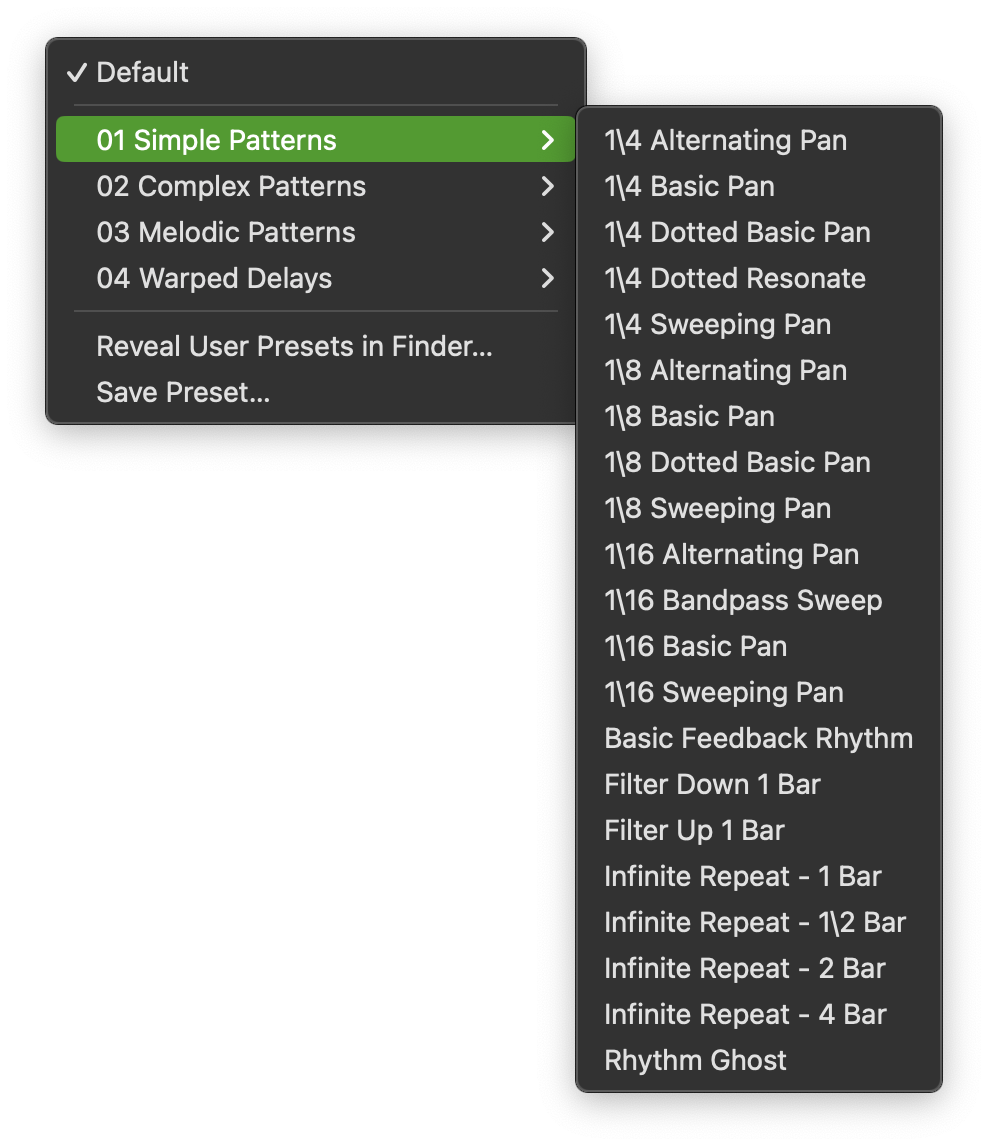Image resolution: width=988 pixels, height=1146 pixels.
Task: Pick the 1\4 Dotted Resonate preset
Action: click(x=759, y=278)
